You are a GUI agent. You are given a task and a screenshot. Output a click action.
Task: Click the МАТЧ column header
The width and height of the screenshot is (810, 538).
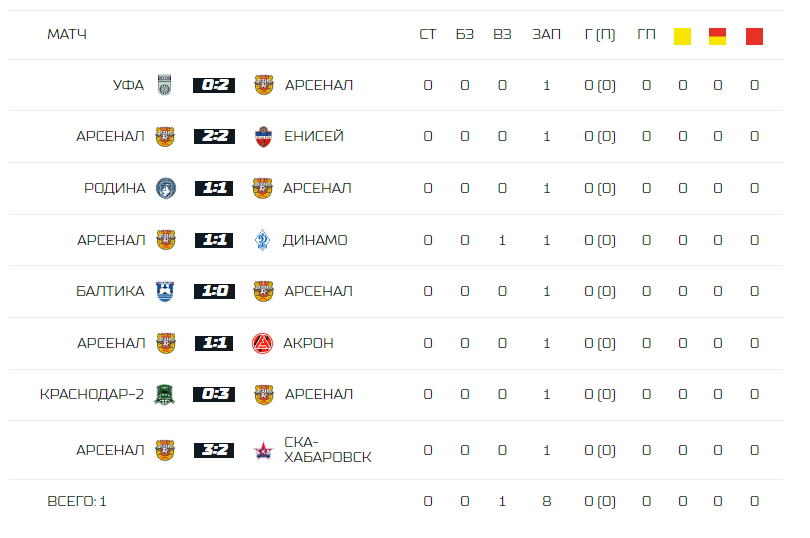click(x=67, y=35)
